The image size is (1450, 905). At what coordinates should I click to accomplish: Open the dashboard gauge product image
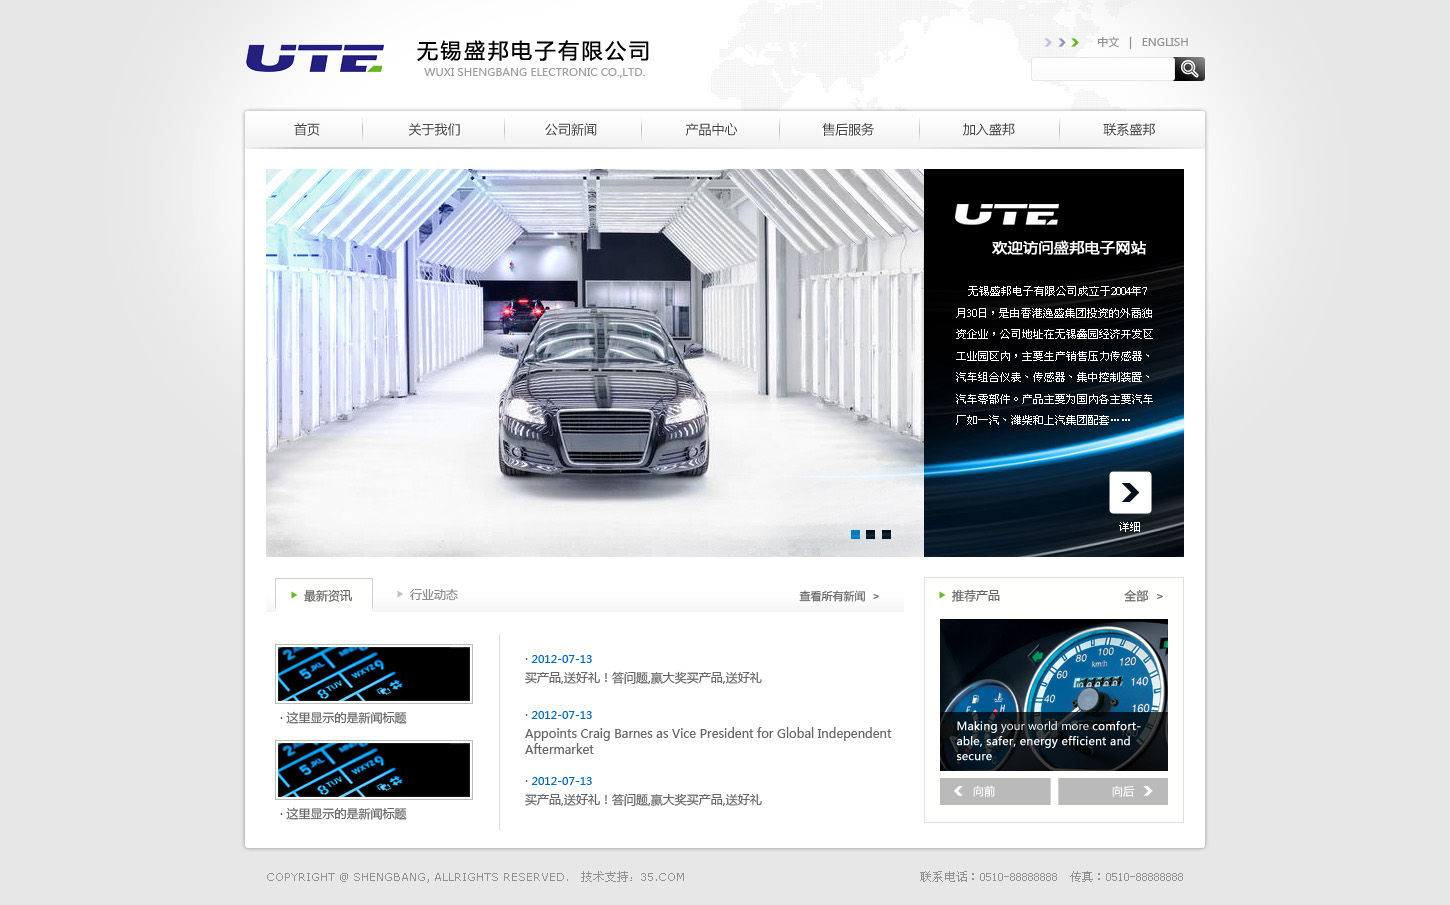coord(1054,695)
